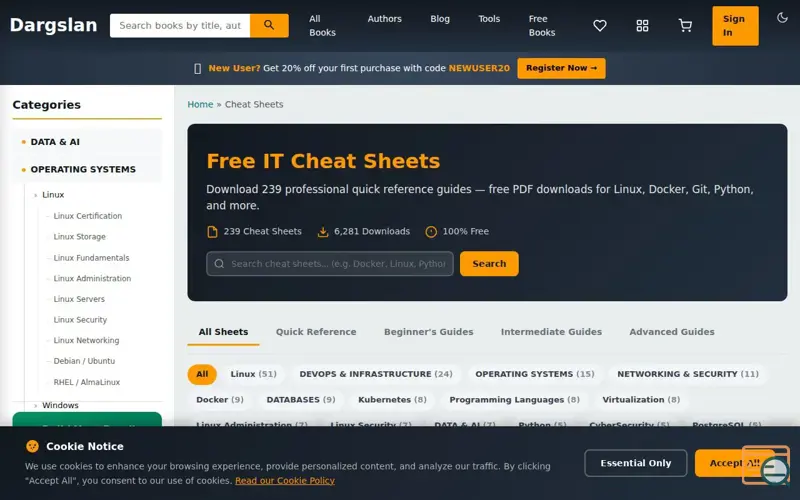This screenshot has width=800, height=500.
Task: Open Authors menu item
Action: pos(384,19)
